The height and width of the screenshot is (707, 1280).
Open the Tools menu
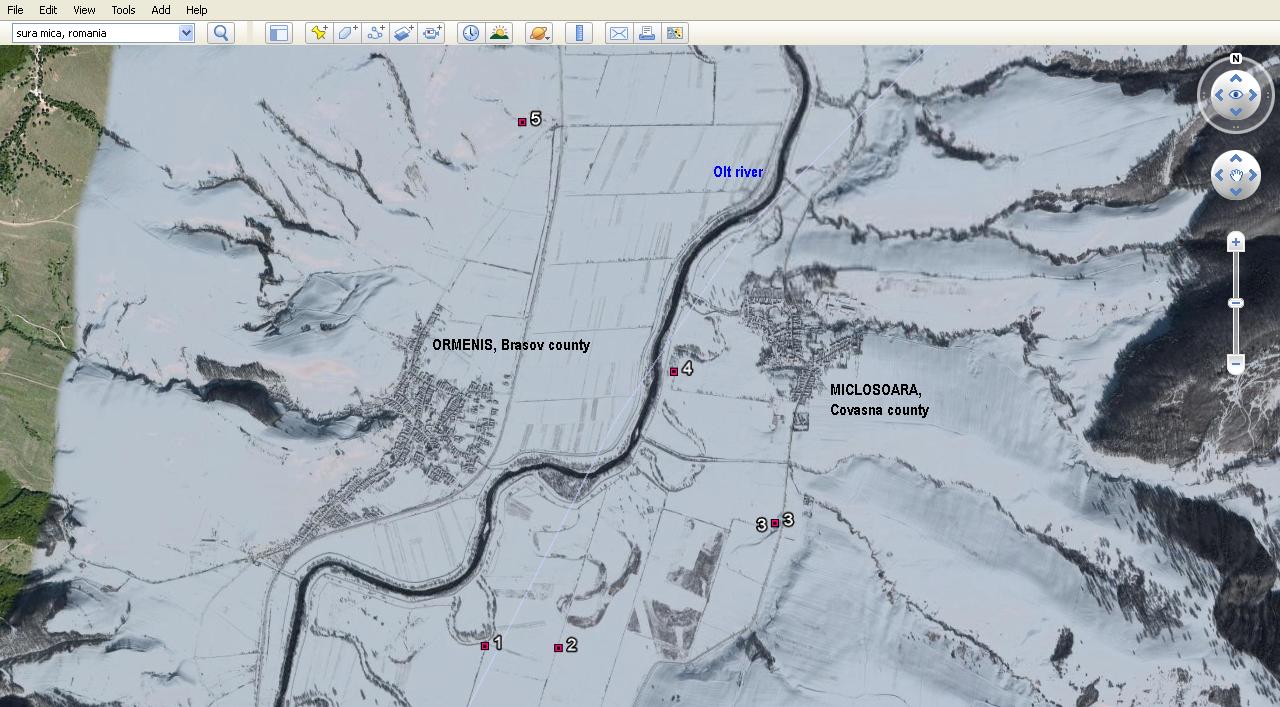coord(123,10)
